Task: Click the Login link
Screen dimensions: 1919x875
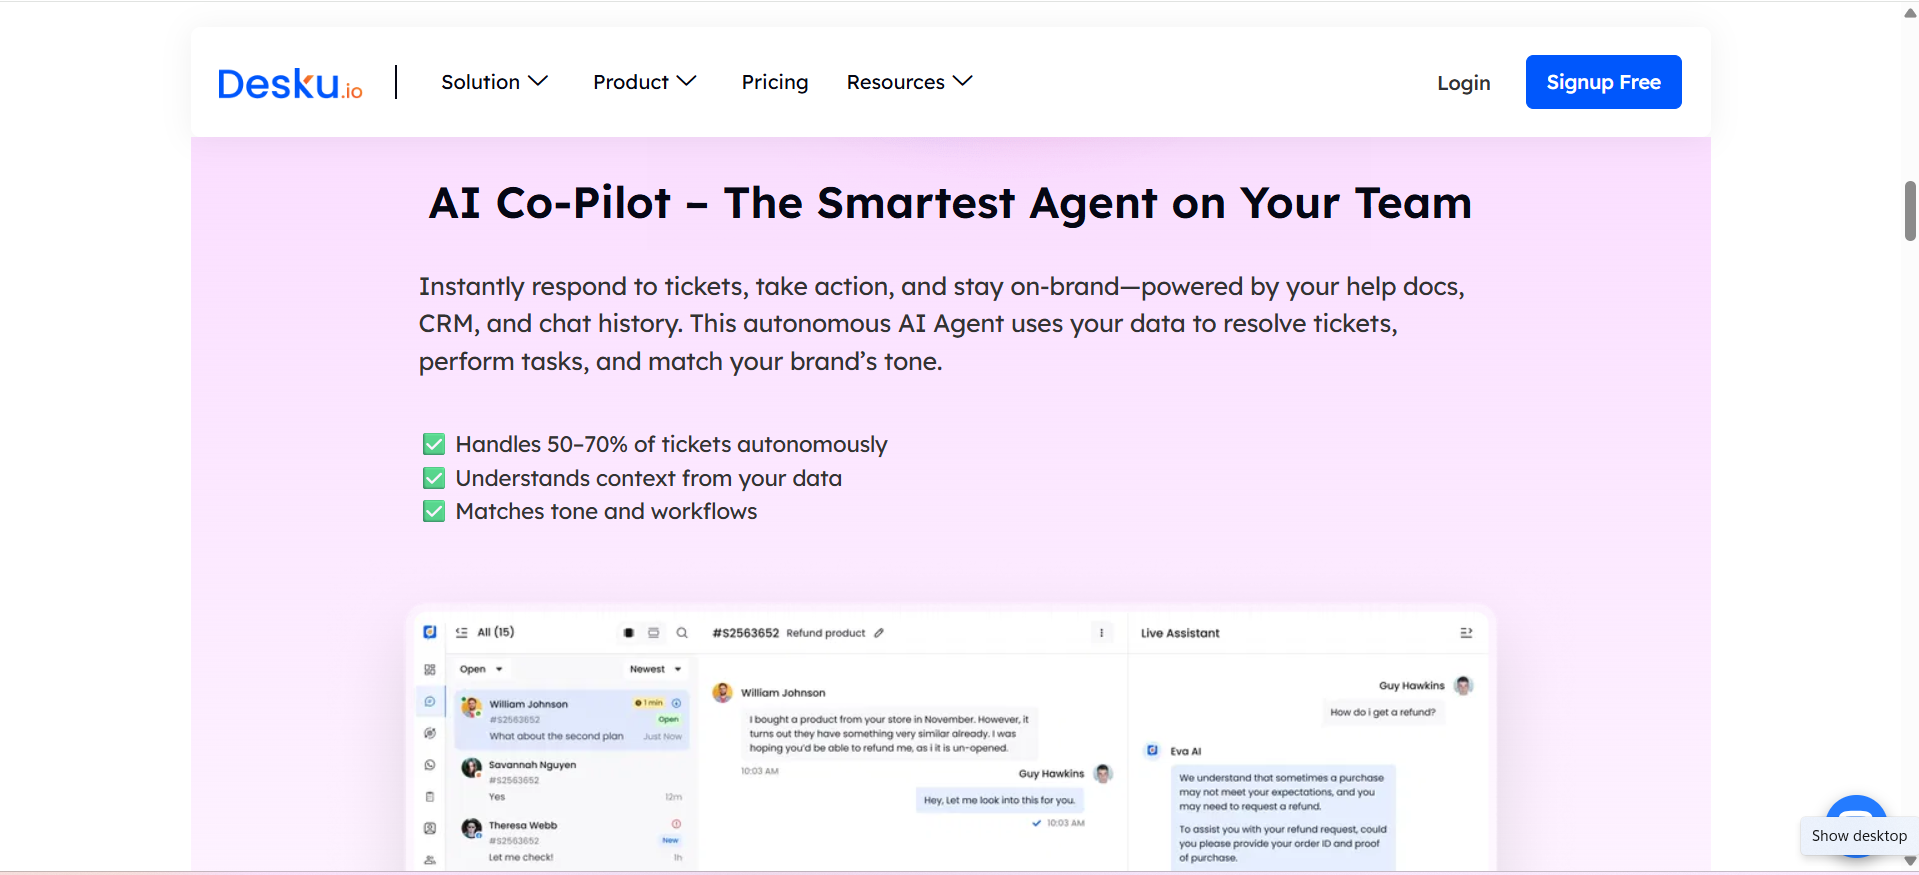Action: 1464,83
